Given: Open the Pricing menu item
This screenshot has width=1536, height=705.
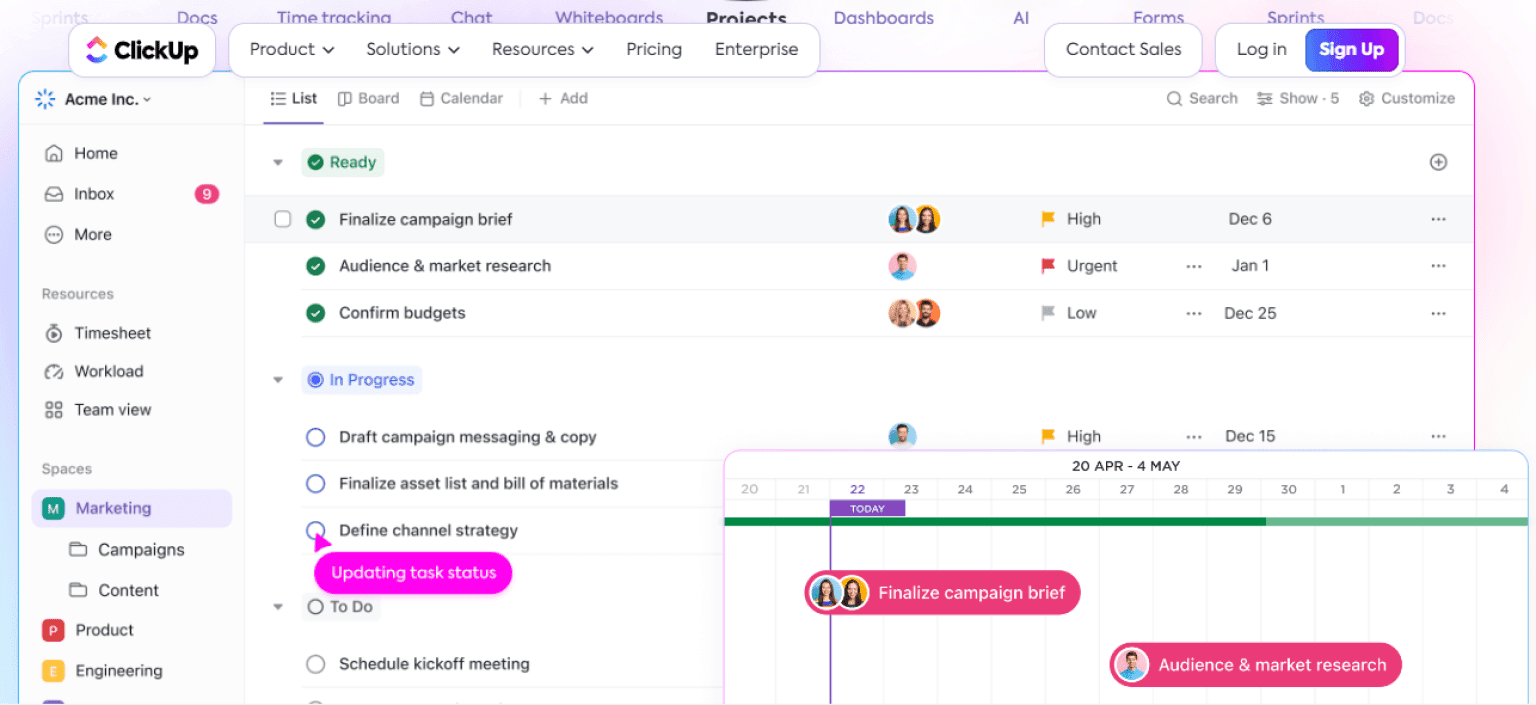Looking at the screenshot, I should click(x=654, y=49).
